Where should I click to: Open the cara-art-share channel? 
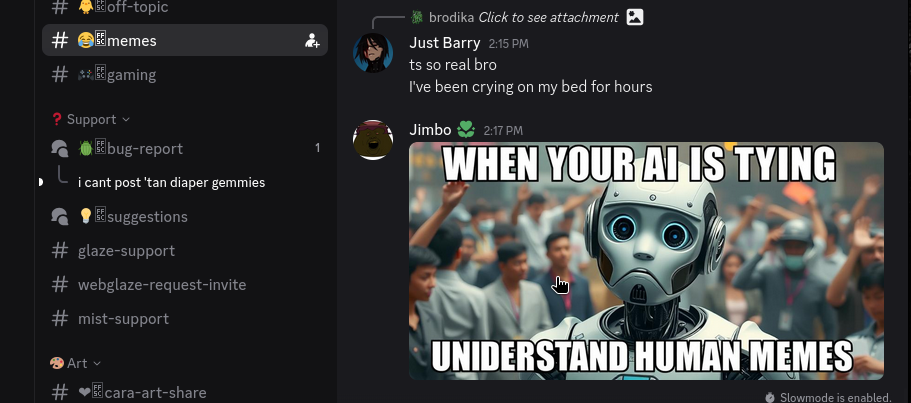point(185,393)
